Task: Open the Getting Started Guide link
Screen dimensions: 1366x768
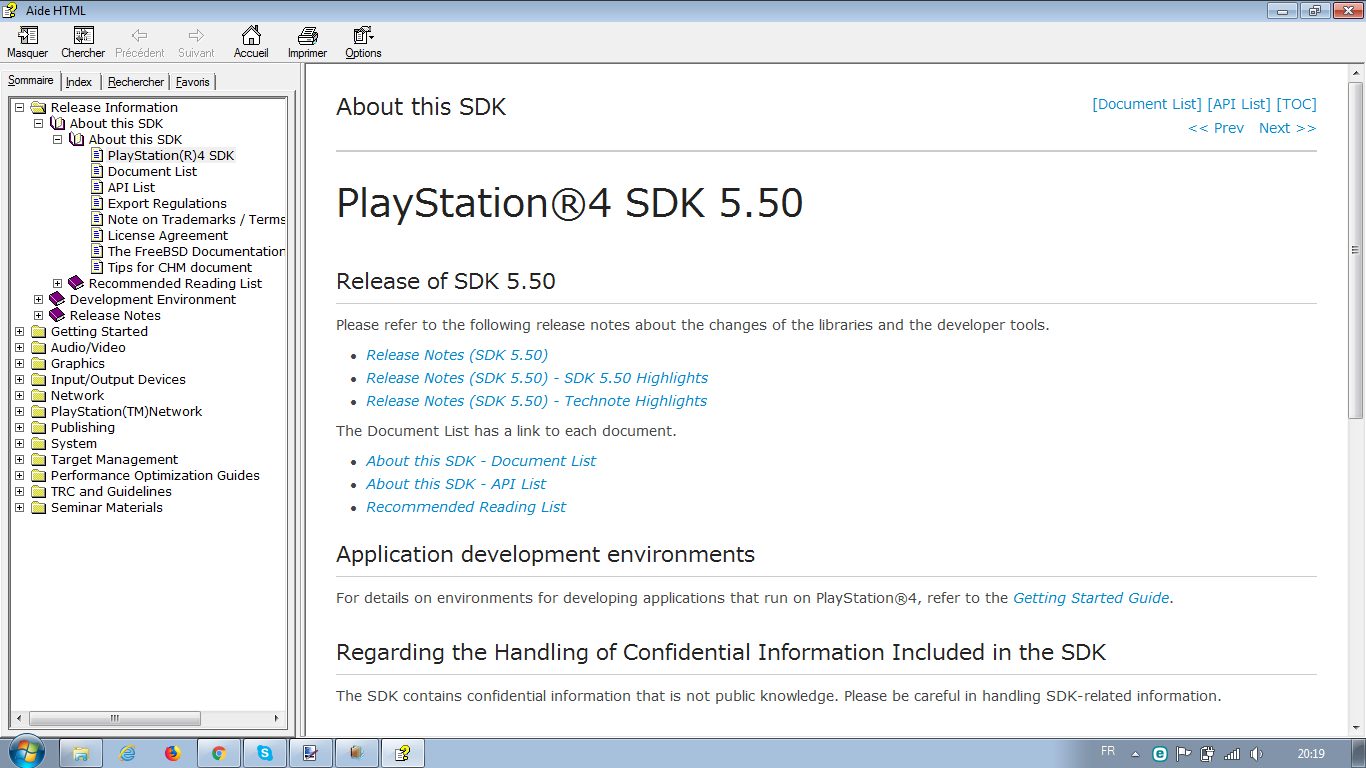Action: (1091, 598)
